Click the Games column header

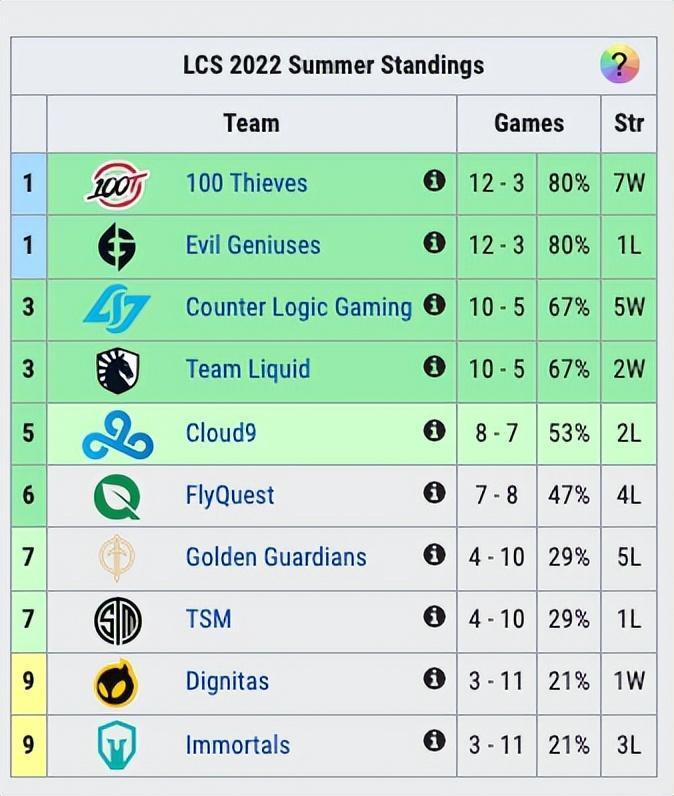click(x=528, y=123)
